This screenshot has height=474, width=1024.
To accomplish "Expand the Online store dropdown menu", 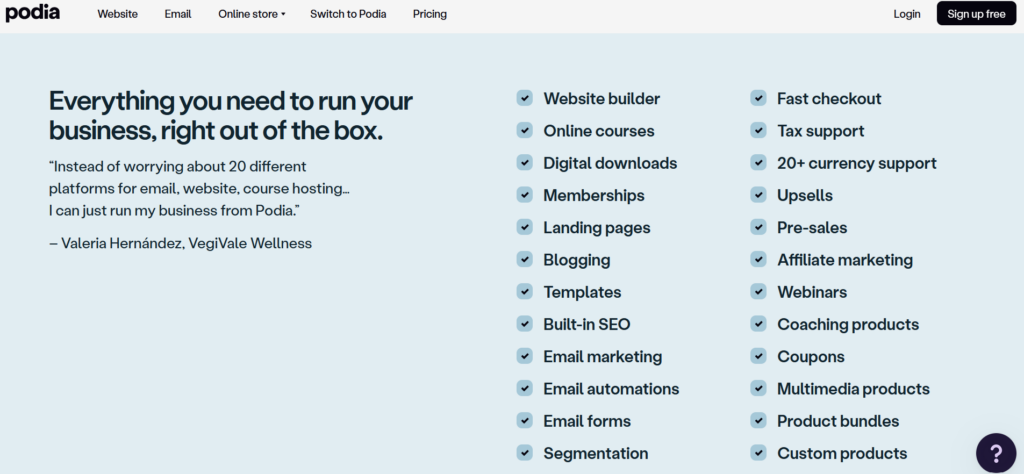I will pos(251,14).
